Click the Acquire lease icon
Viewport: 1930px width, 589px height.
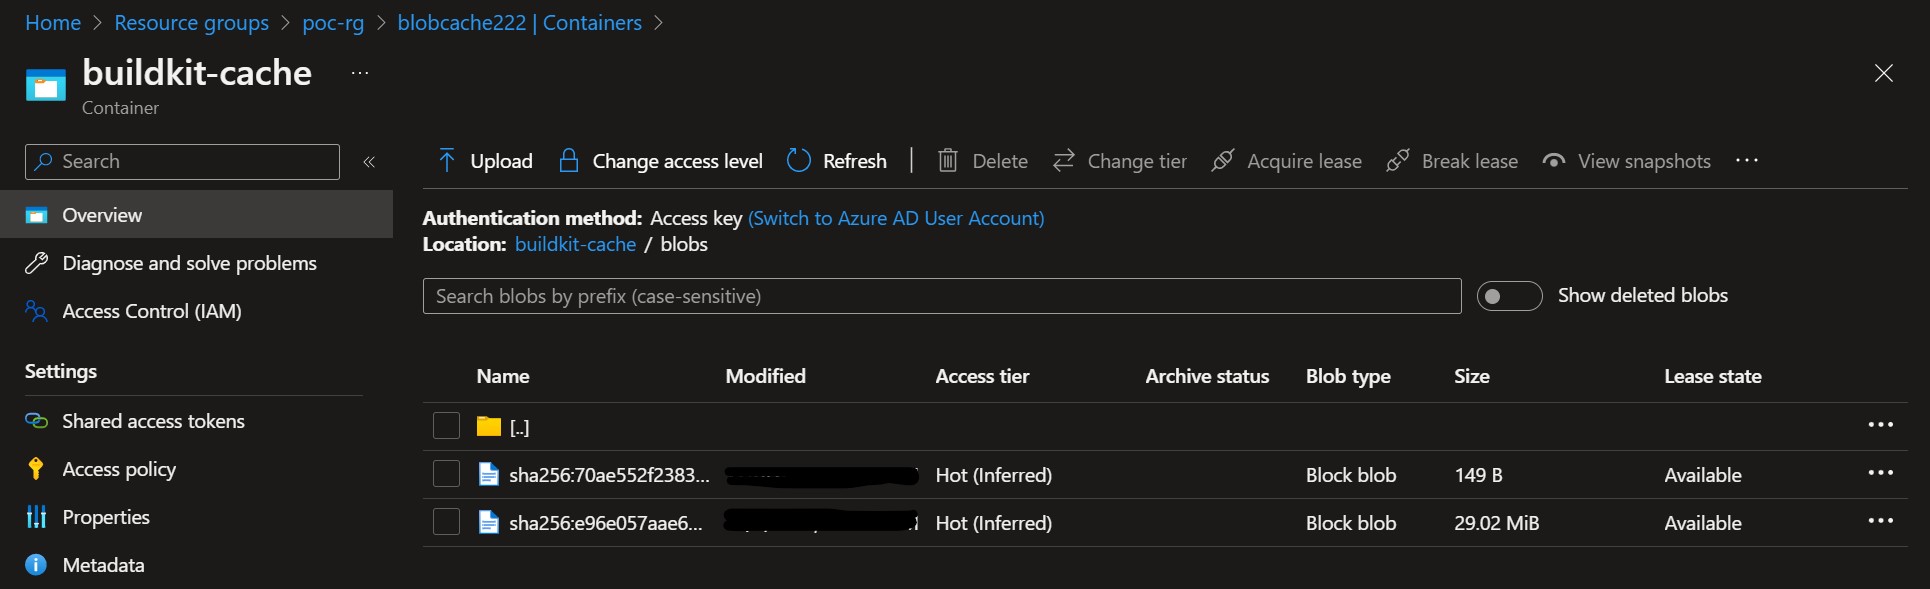tap(1222, 160)
